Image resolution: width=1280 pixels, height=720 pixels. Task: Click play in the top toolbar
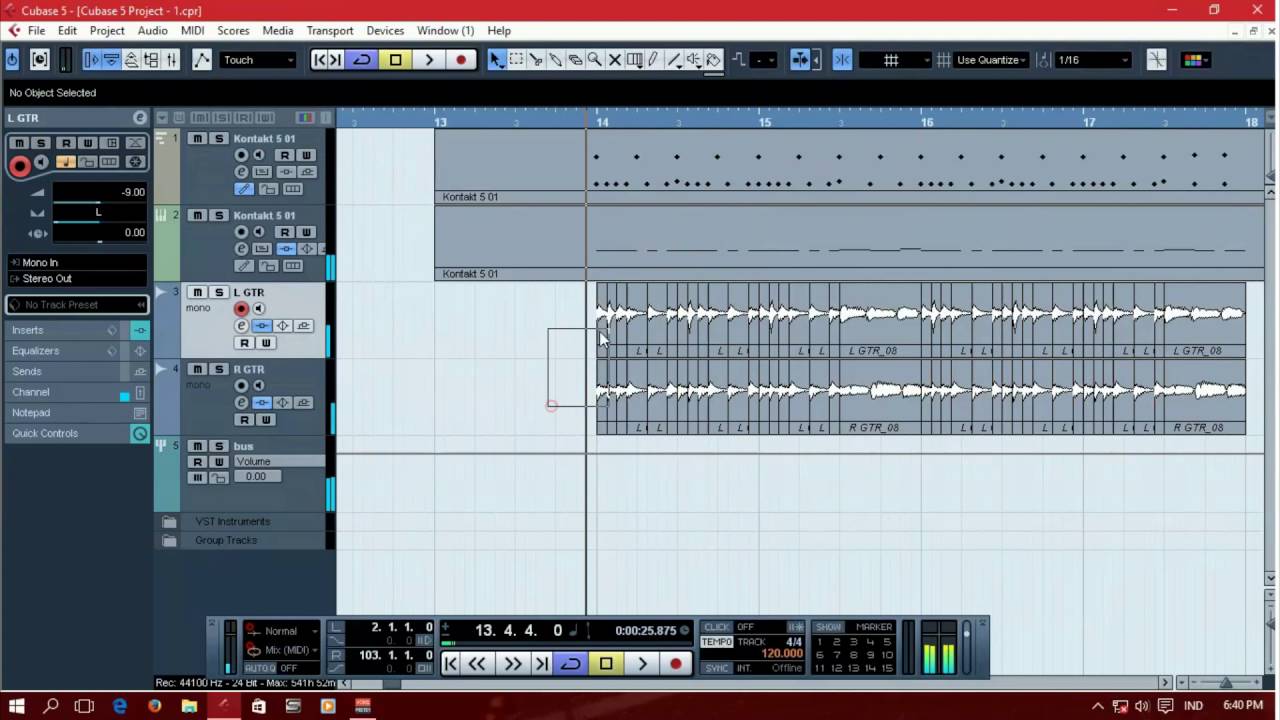[x=429, y=60]
